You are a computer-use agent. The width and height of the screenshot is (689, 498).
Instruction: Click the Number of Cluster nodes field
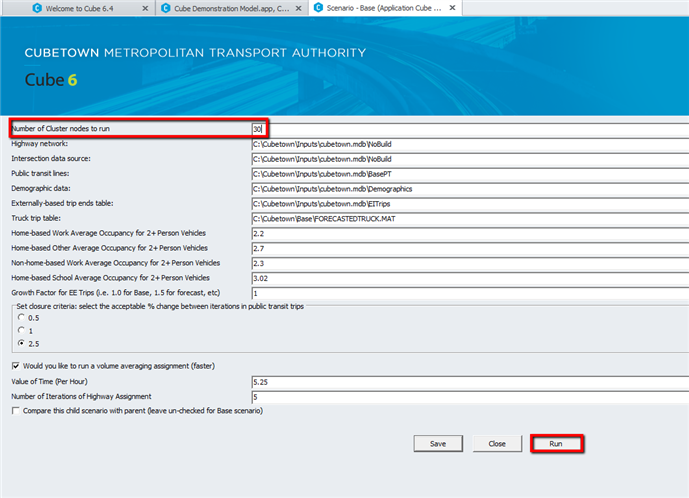tap(470, 129)
